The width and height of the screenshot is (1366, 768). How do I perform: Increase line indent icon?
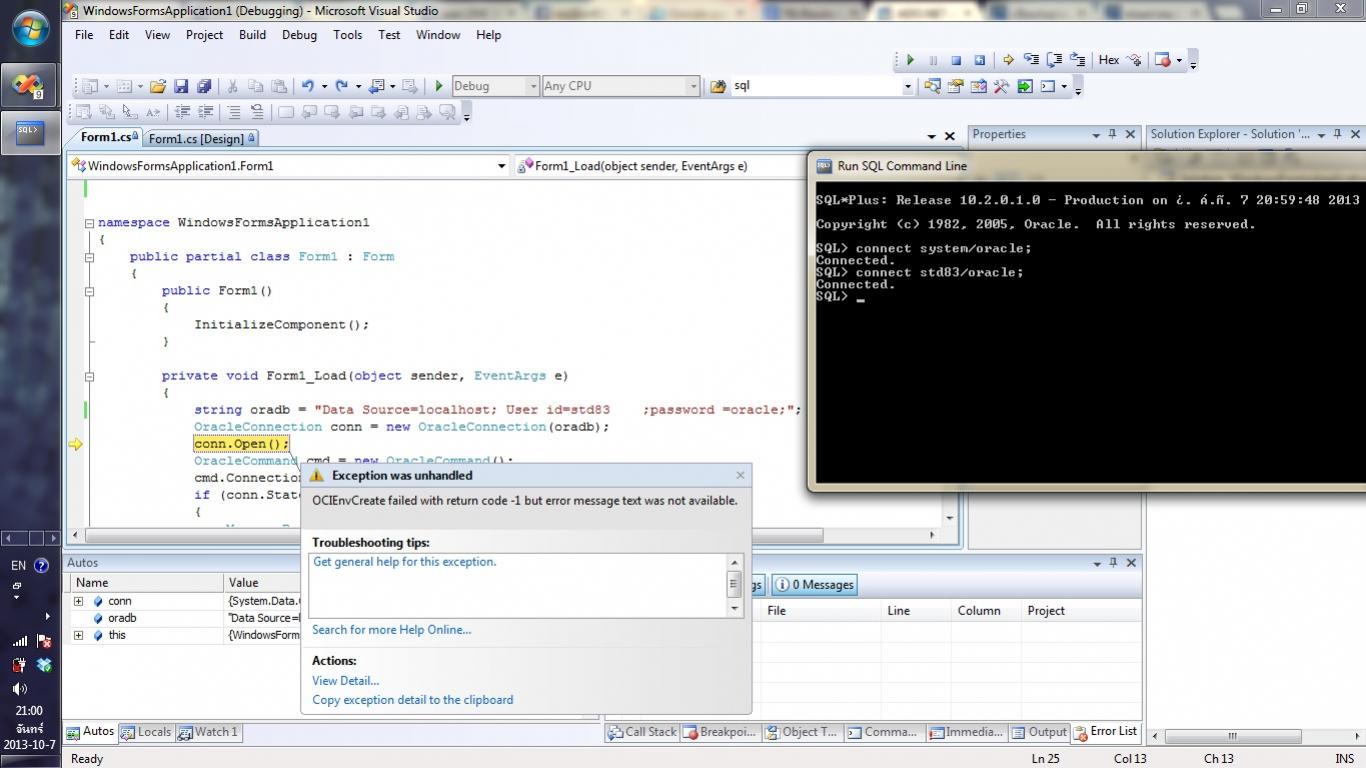tap(206, 112)
